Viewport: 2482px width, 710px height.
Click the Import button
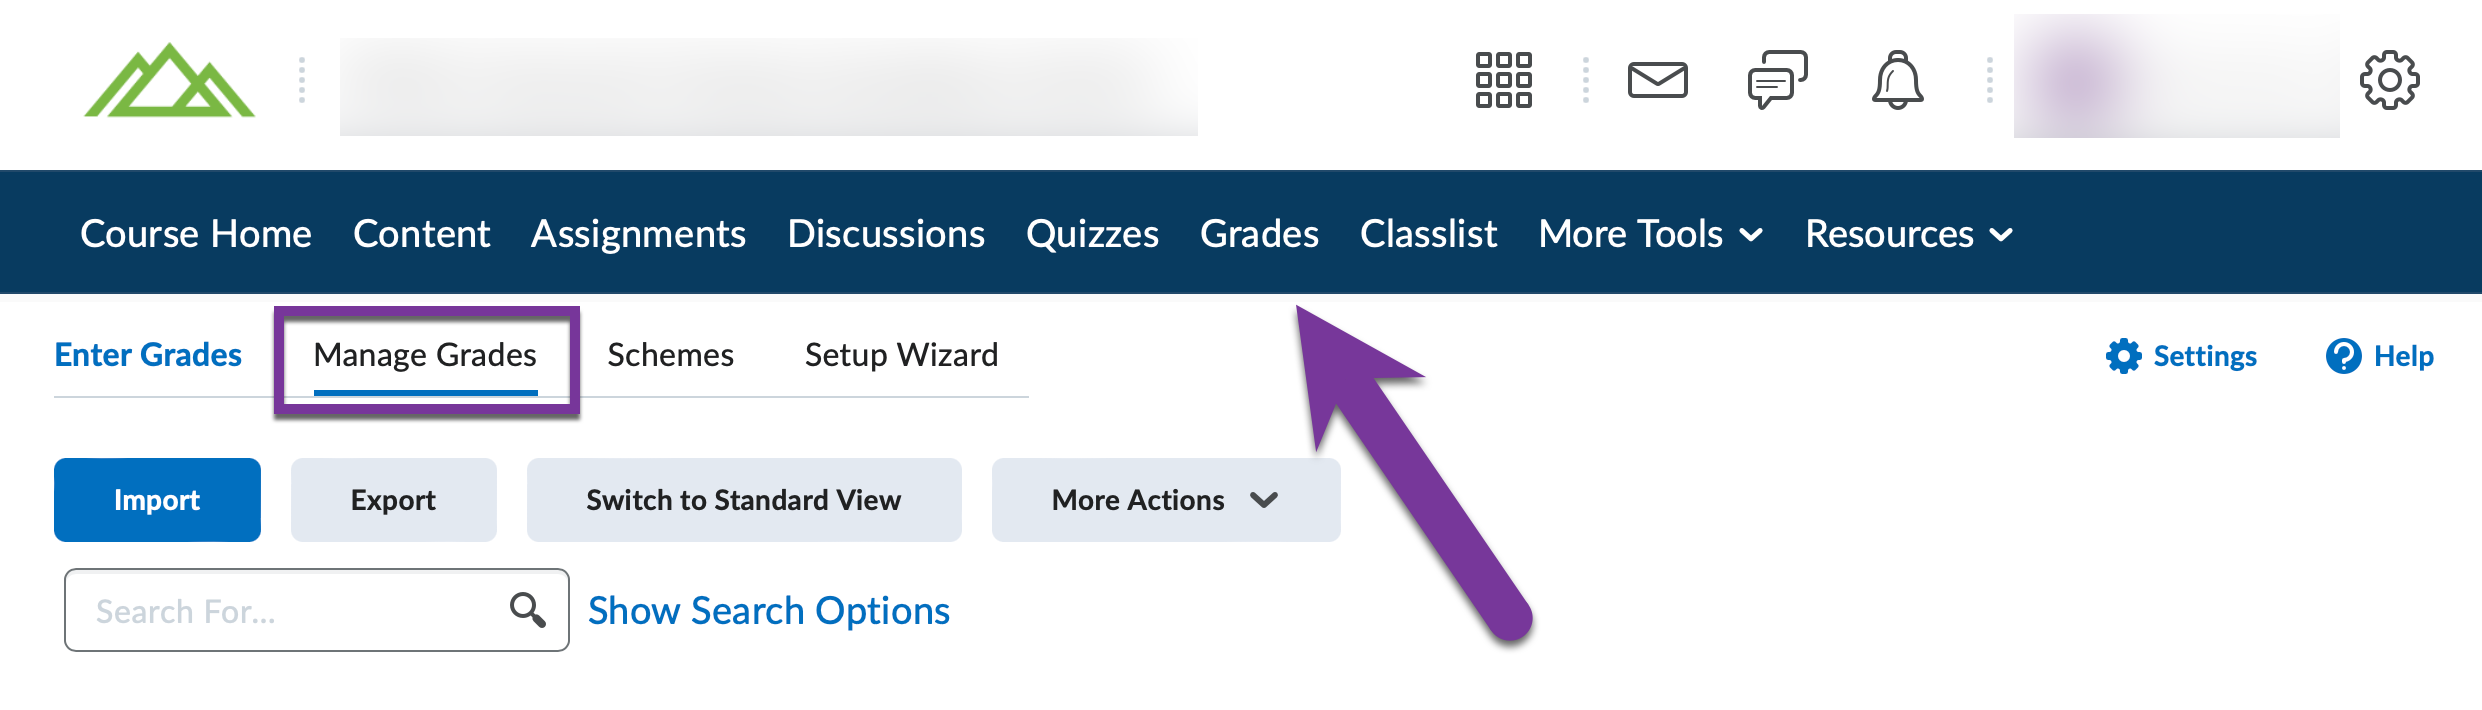pos(156,499)
